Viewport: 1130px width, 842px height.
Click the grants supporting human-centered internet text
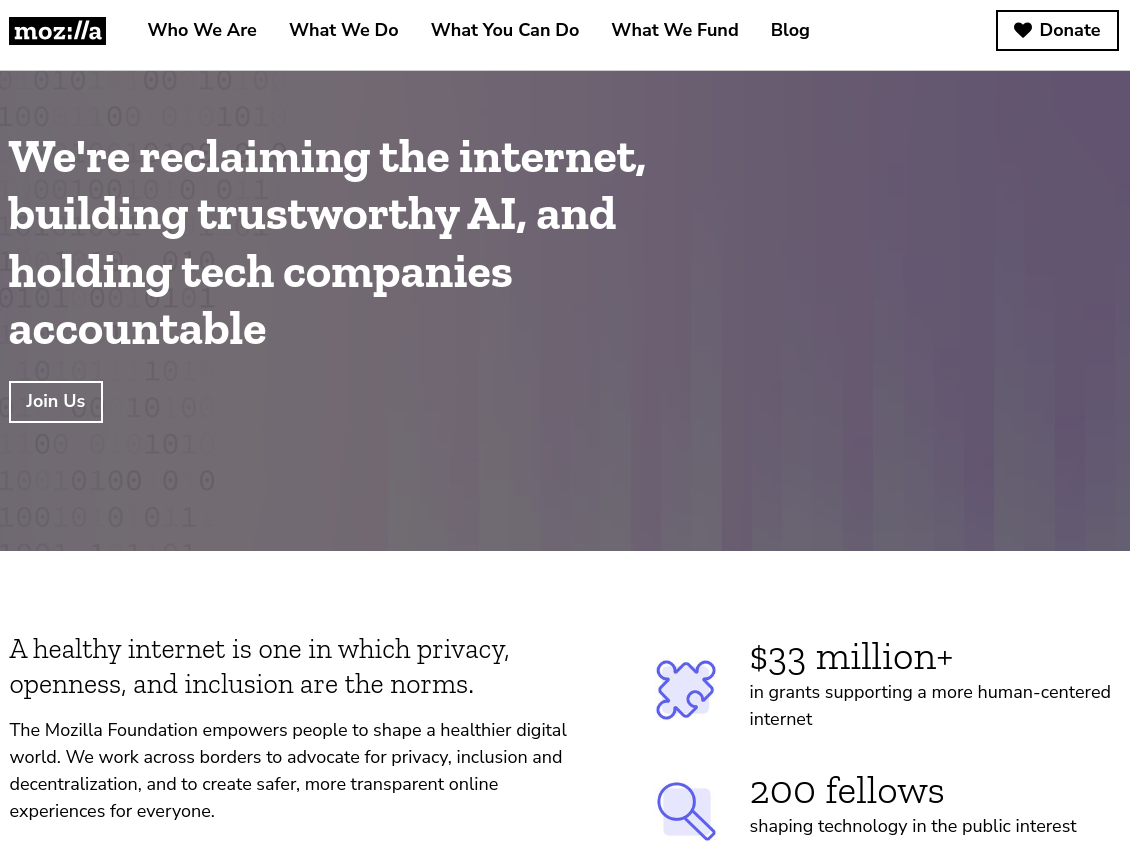tap(929, 705)
